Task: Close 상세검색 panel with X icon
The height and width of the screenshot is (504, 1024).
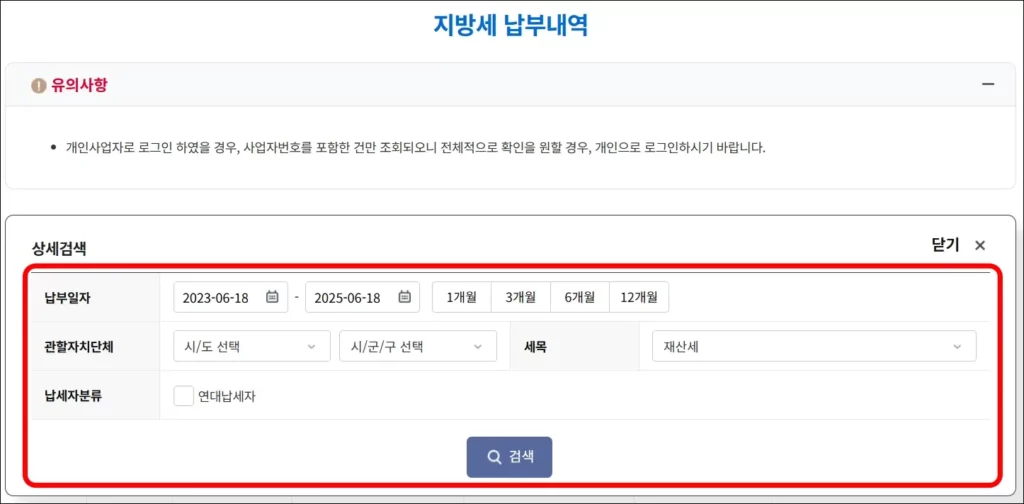Action: [x=980, y=245]
